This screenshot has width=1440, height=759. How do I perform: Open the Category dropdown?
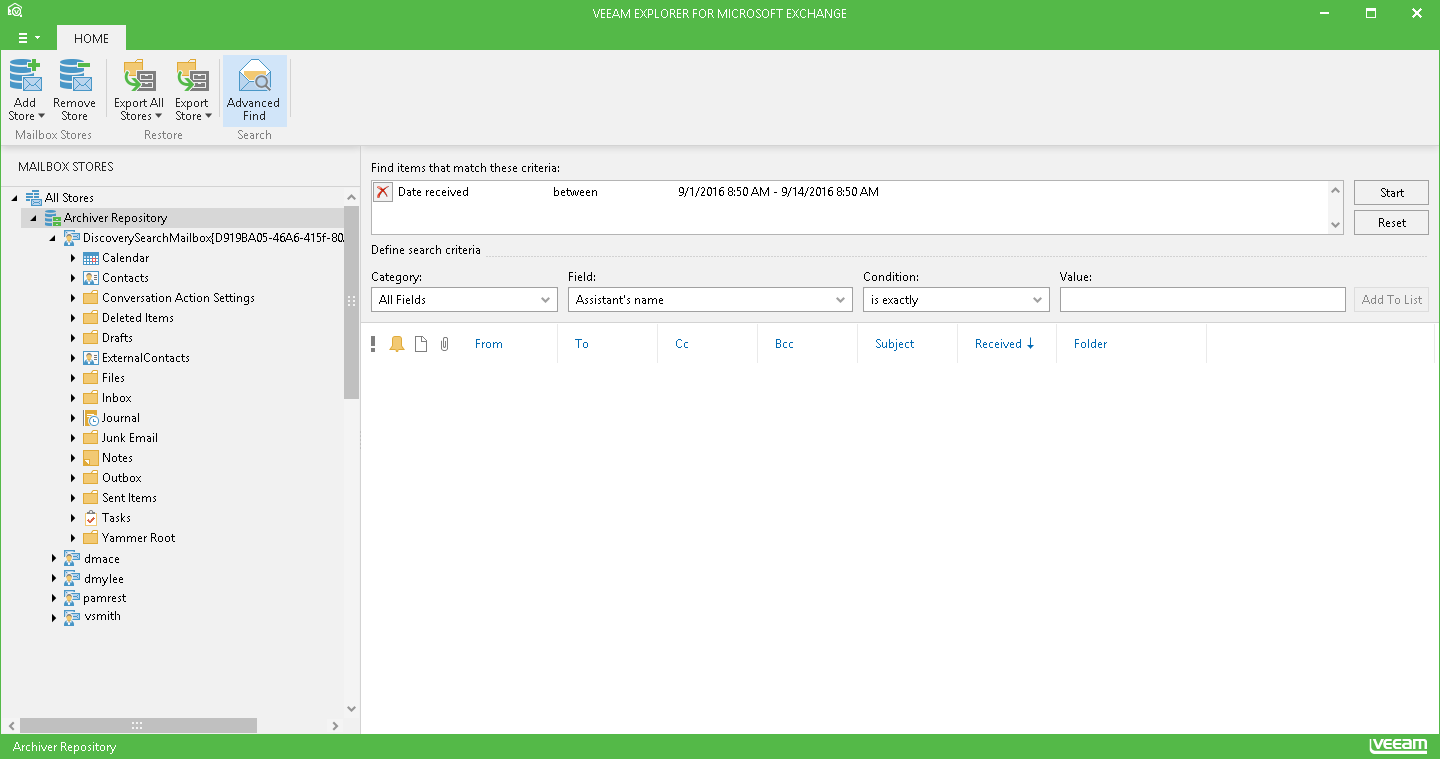(x=464, y=300)
